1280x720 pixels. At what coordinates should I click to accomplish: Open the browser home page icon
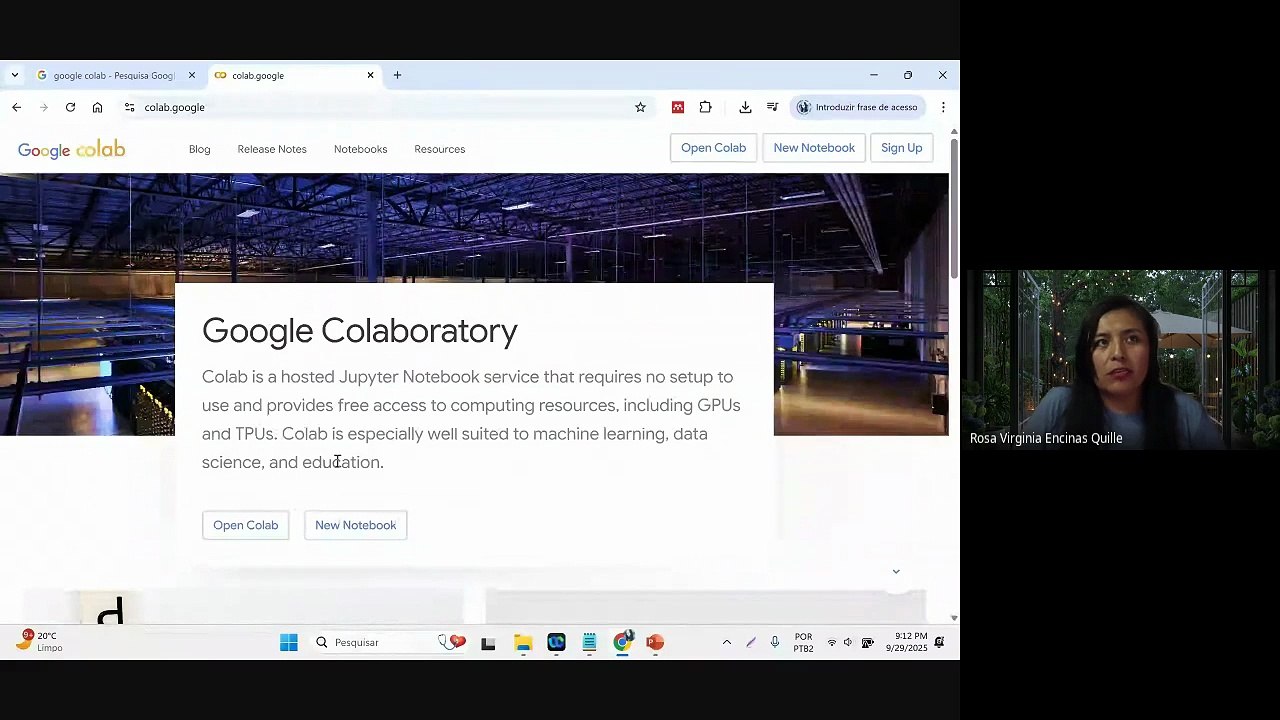pos(97,107)
